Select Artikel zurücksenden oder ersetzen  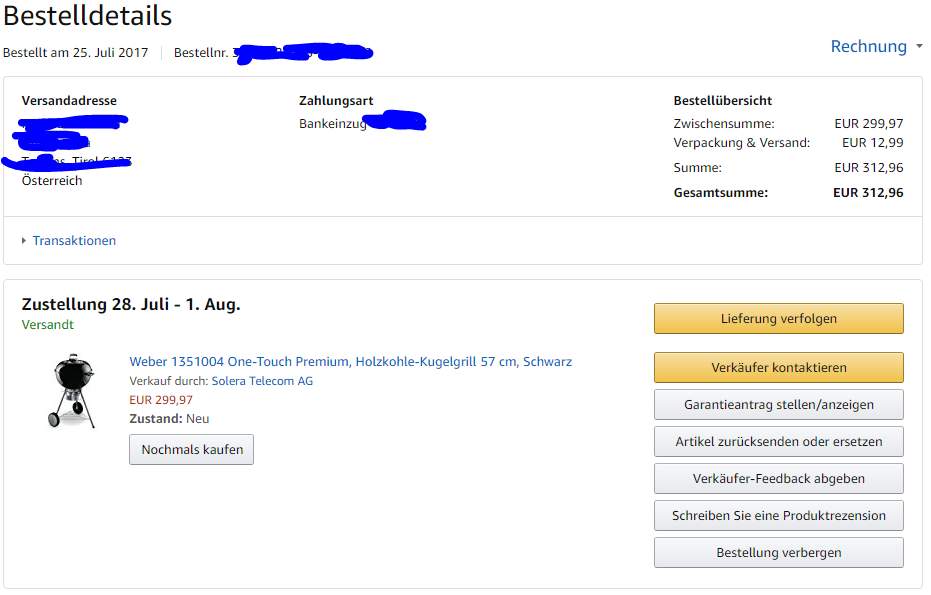(778, 442)
